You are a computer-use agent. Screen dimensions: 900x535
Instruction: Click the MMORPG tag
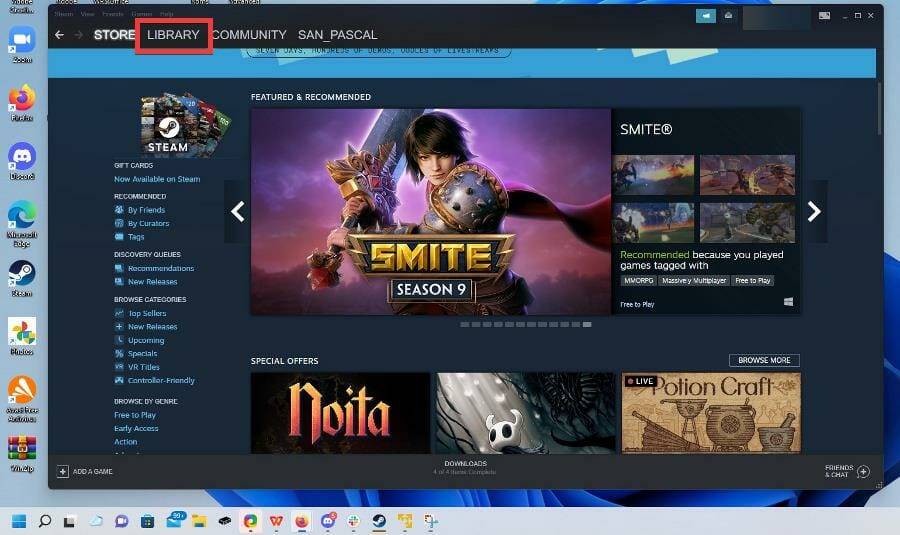(638, 281)
